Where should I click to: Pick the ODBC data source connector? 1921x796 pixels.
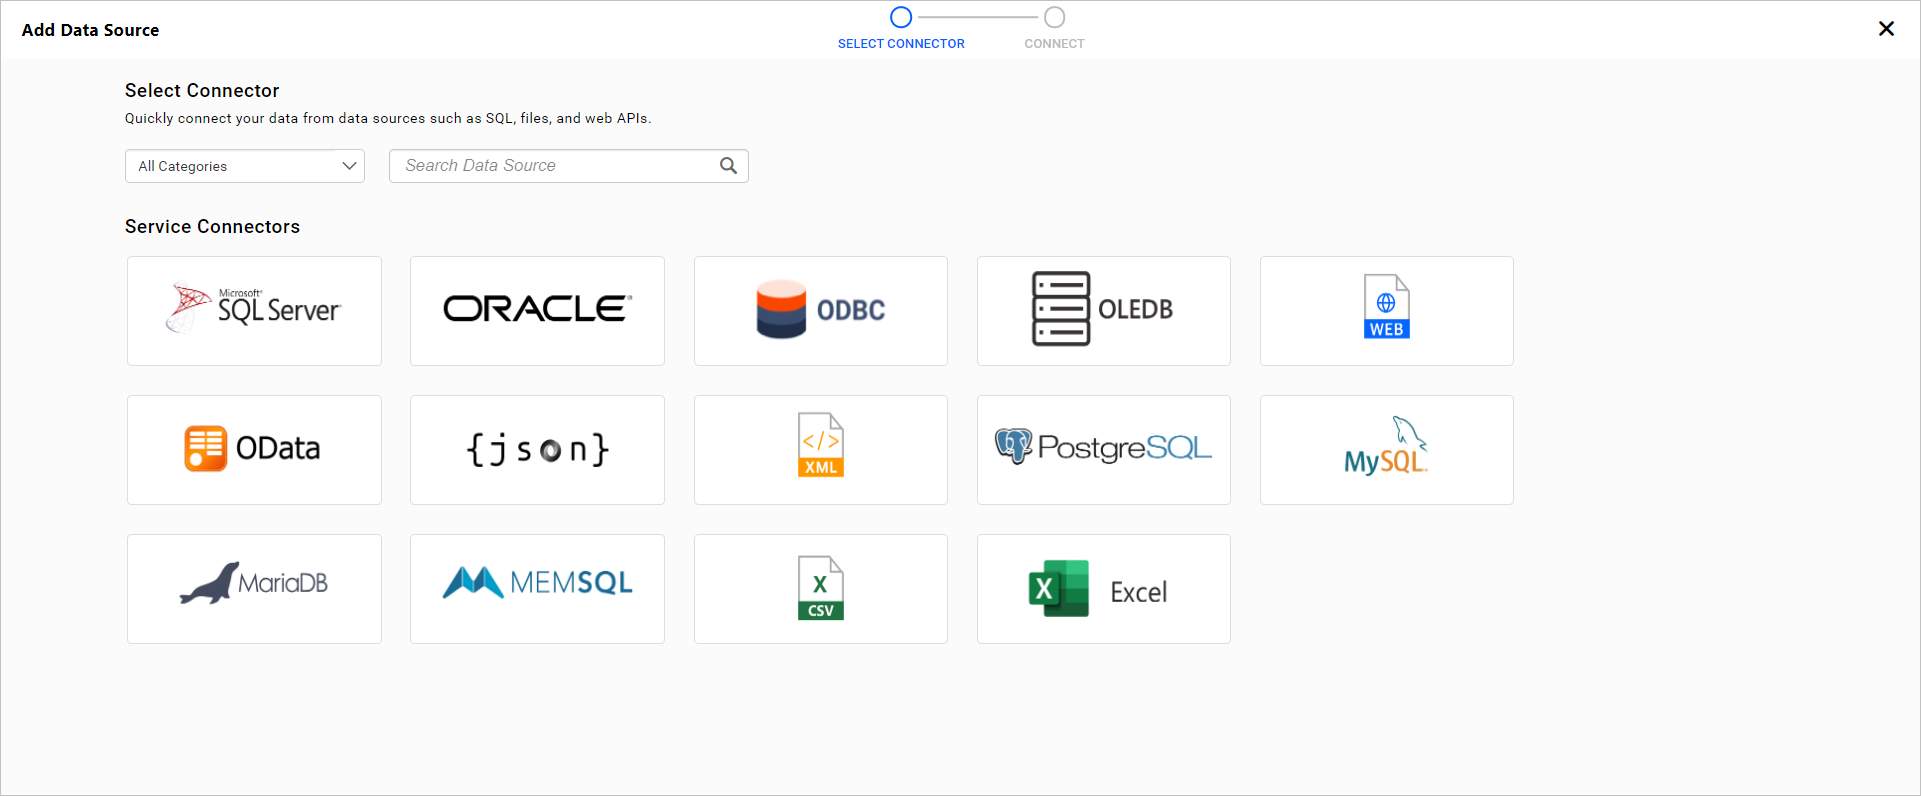click(x=821, y=311)
